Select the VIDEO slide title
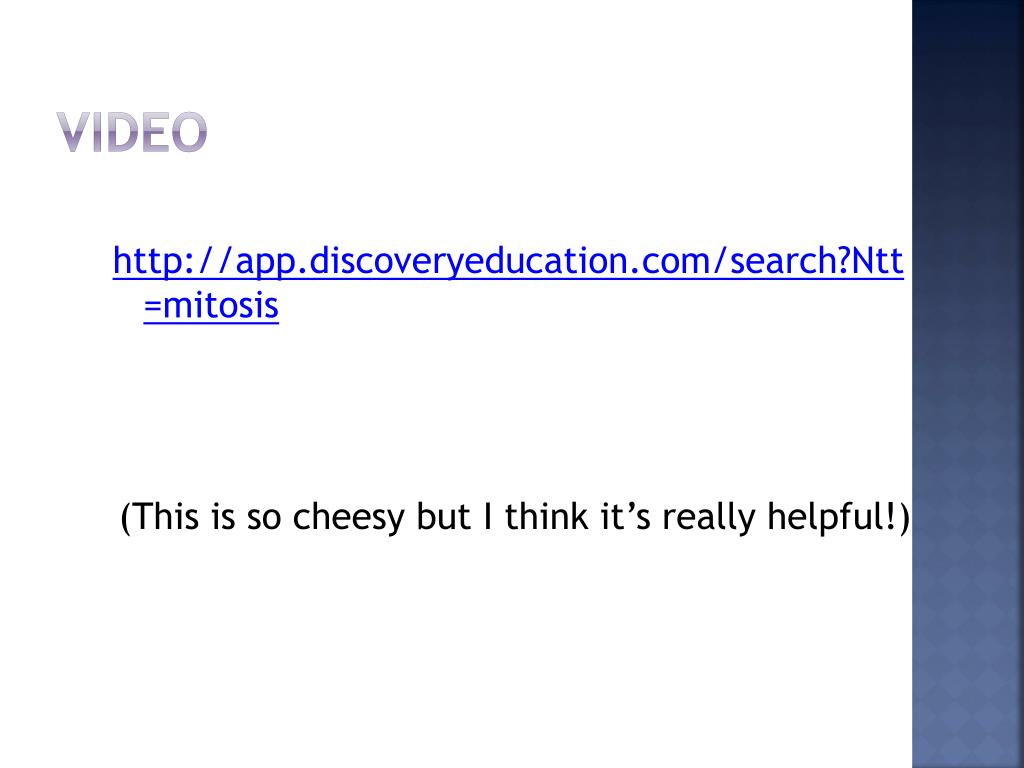This screenshot has height=768, width=1024. [x=131, y=132]
